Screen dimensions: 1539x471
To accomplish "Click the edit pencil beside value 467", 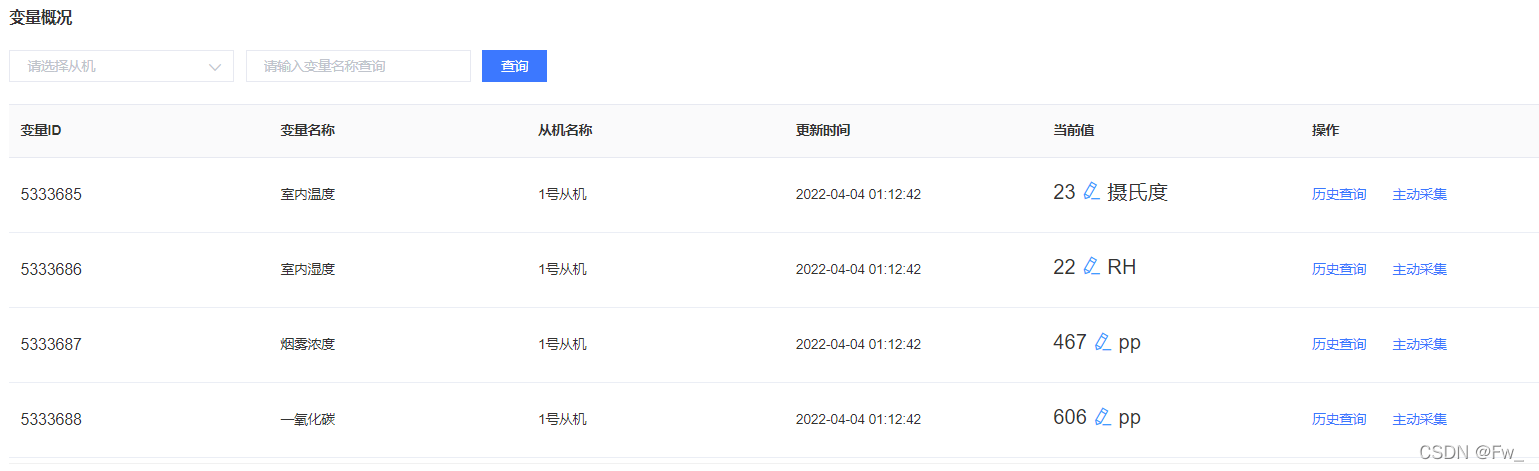I will click(1102, 341).
